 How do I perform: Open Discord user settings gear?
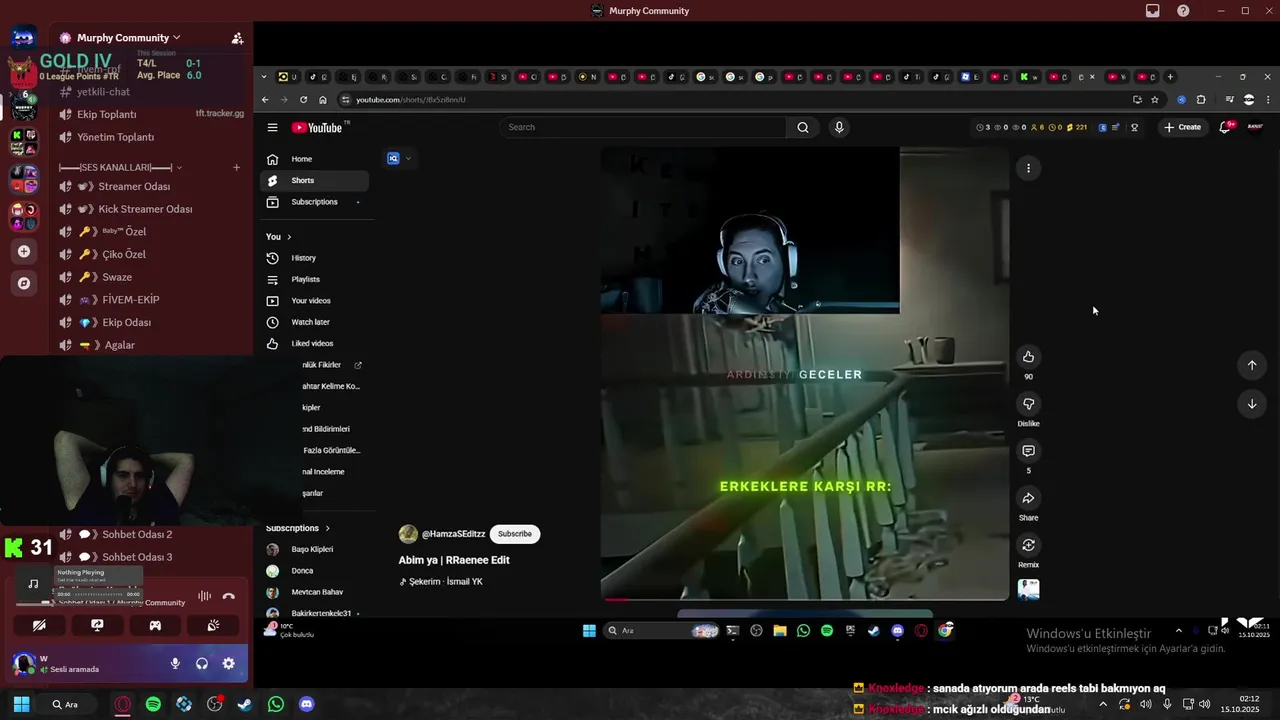229,663
